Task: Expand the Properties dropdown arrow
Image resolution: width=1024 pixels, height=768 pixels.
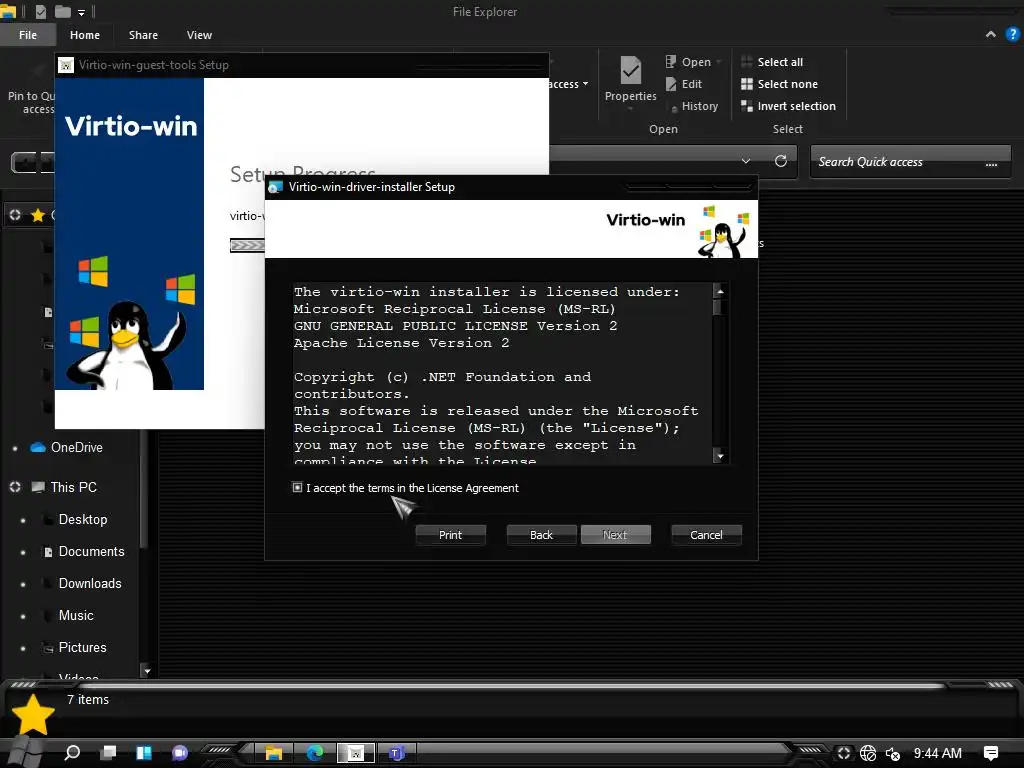Action: point(631,109)
